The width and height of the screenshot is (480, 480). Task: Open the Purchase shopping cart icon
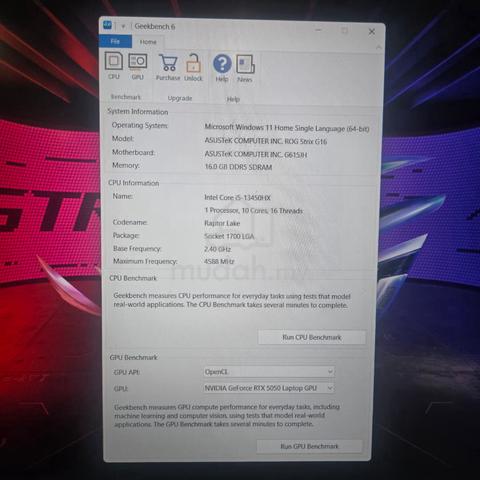click(168, 68)
